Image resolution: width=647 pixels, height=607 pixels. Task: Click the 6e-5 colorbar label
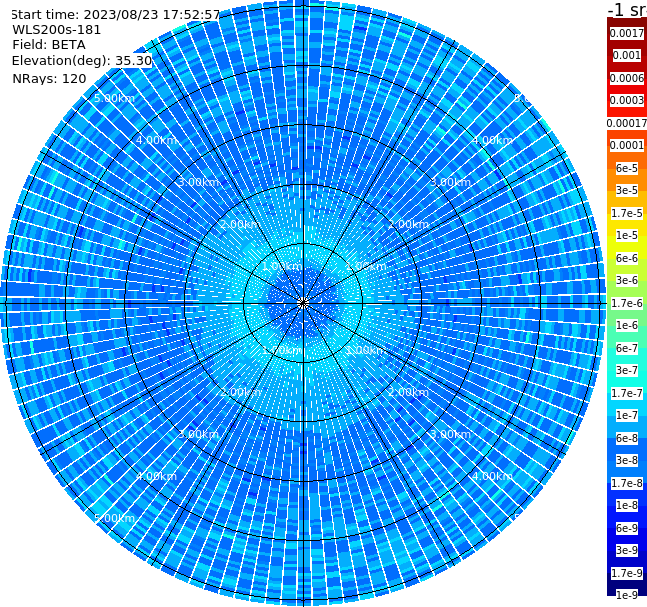627,168
